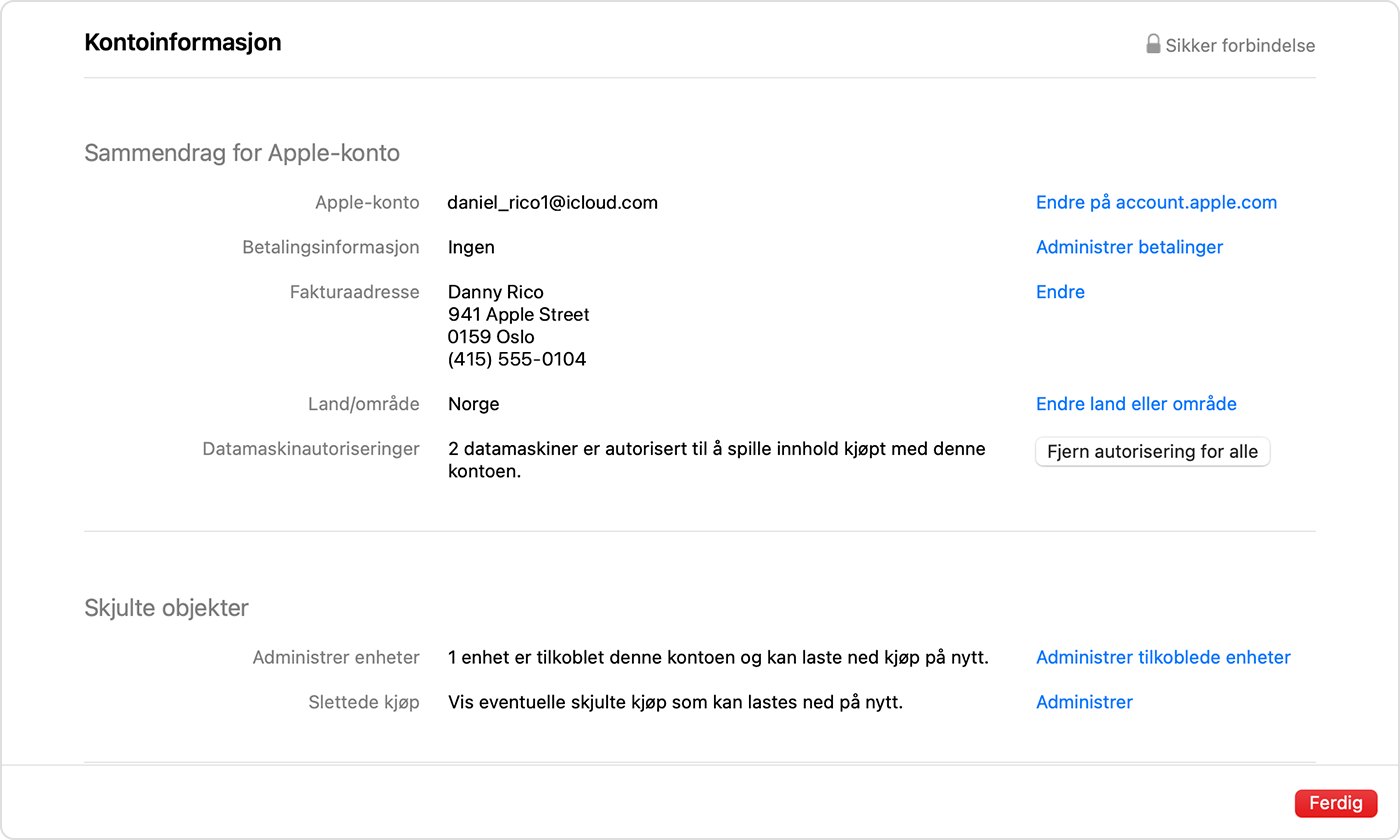
Task: Click the Sikker forbindelse text
Action: pyautogui.click(x=1240, y=45)
